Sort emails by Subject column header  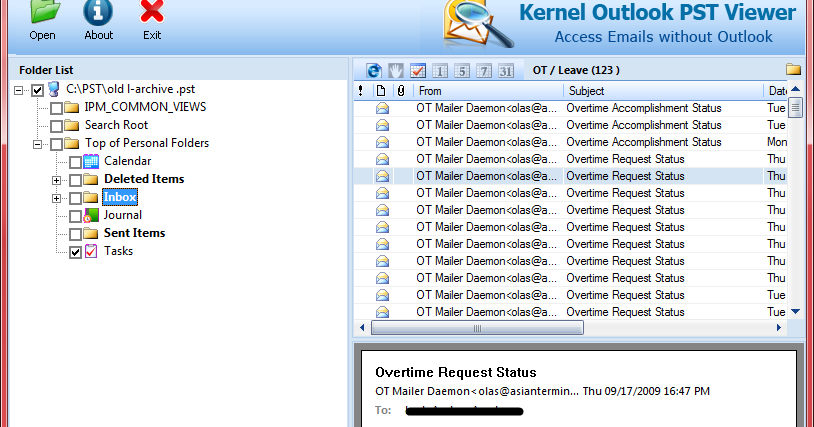(663, 91)
